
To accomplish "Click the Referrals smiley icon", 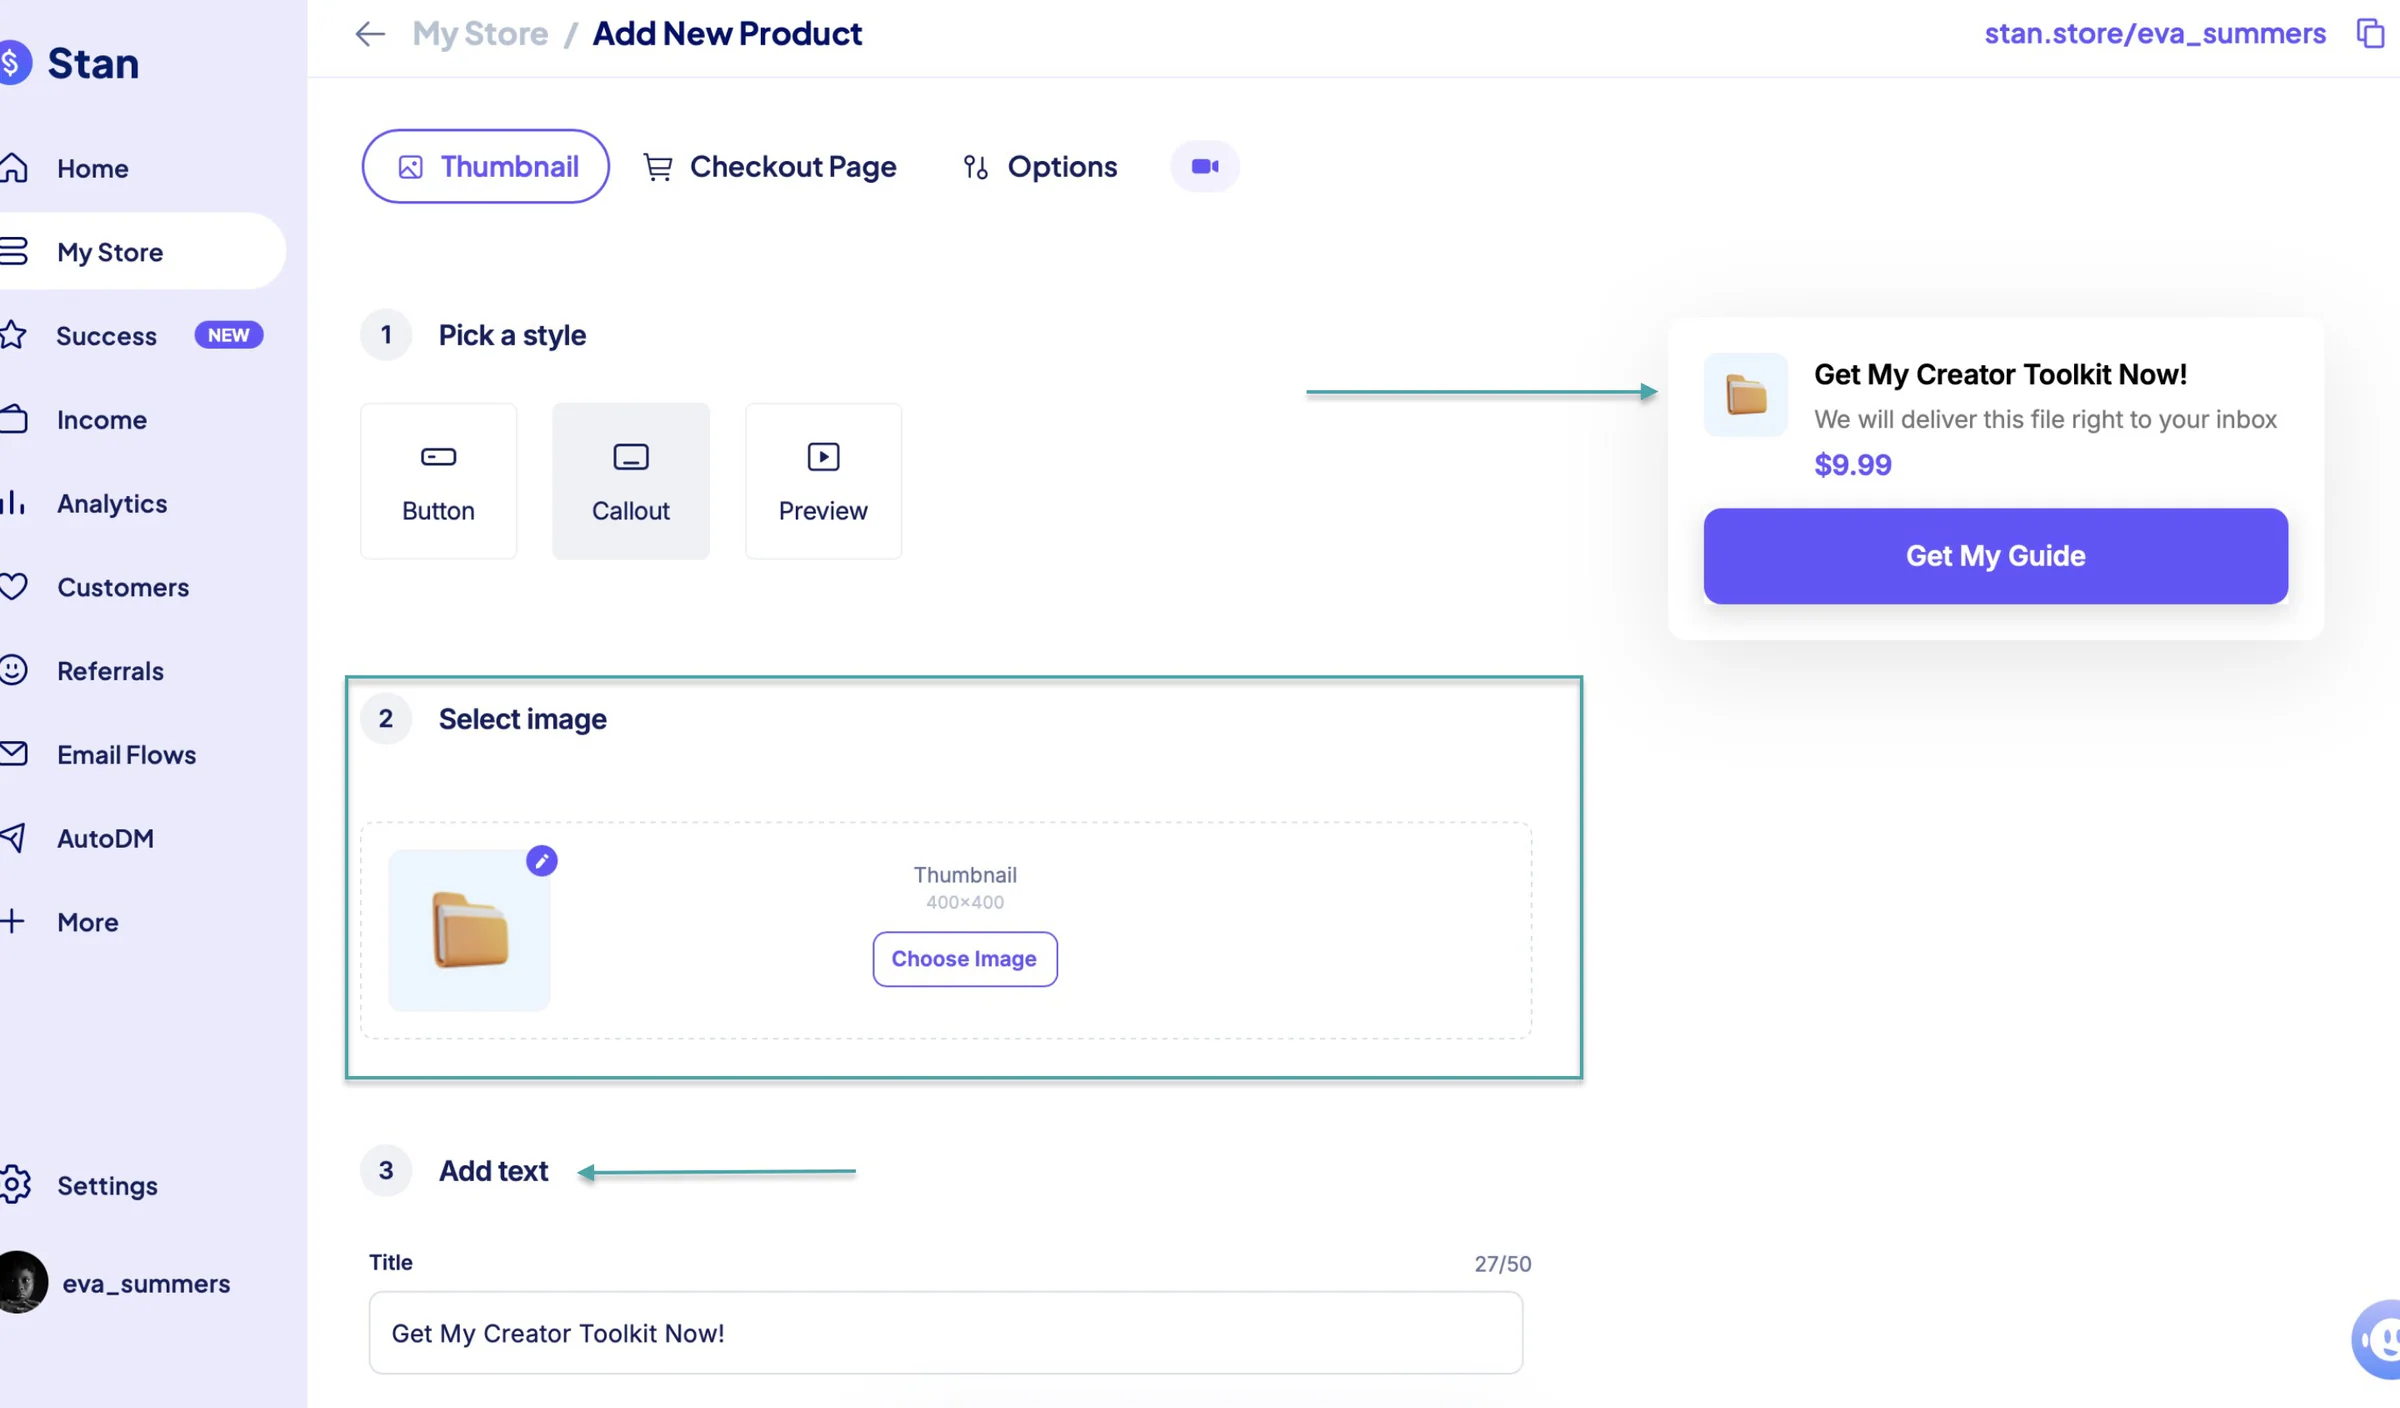I will (13, 670).
